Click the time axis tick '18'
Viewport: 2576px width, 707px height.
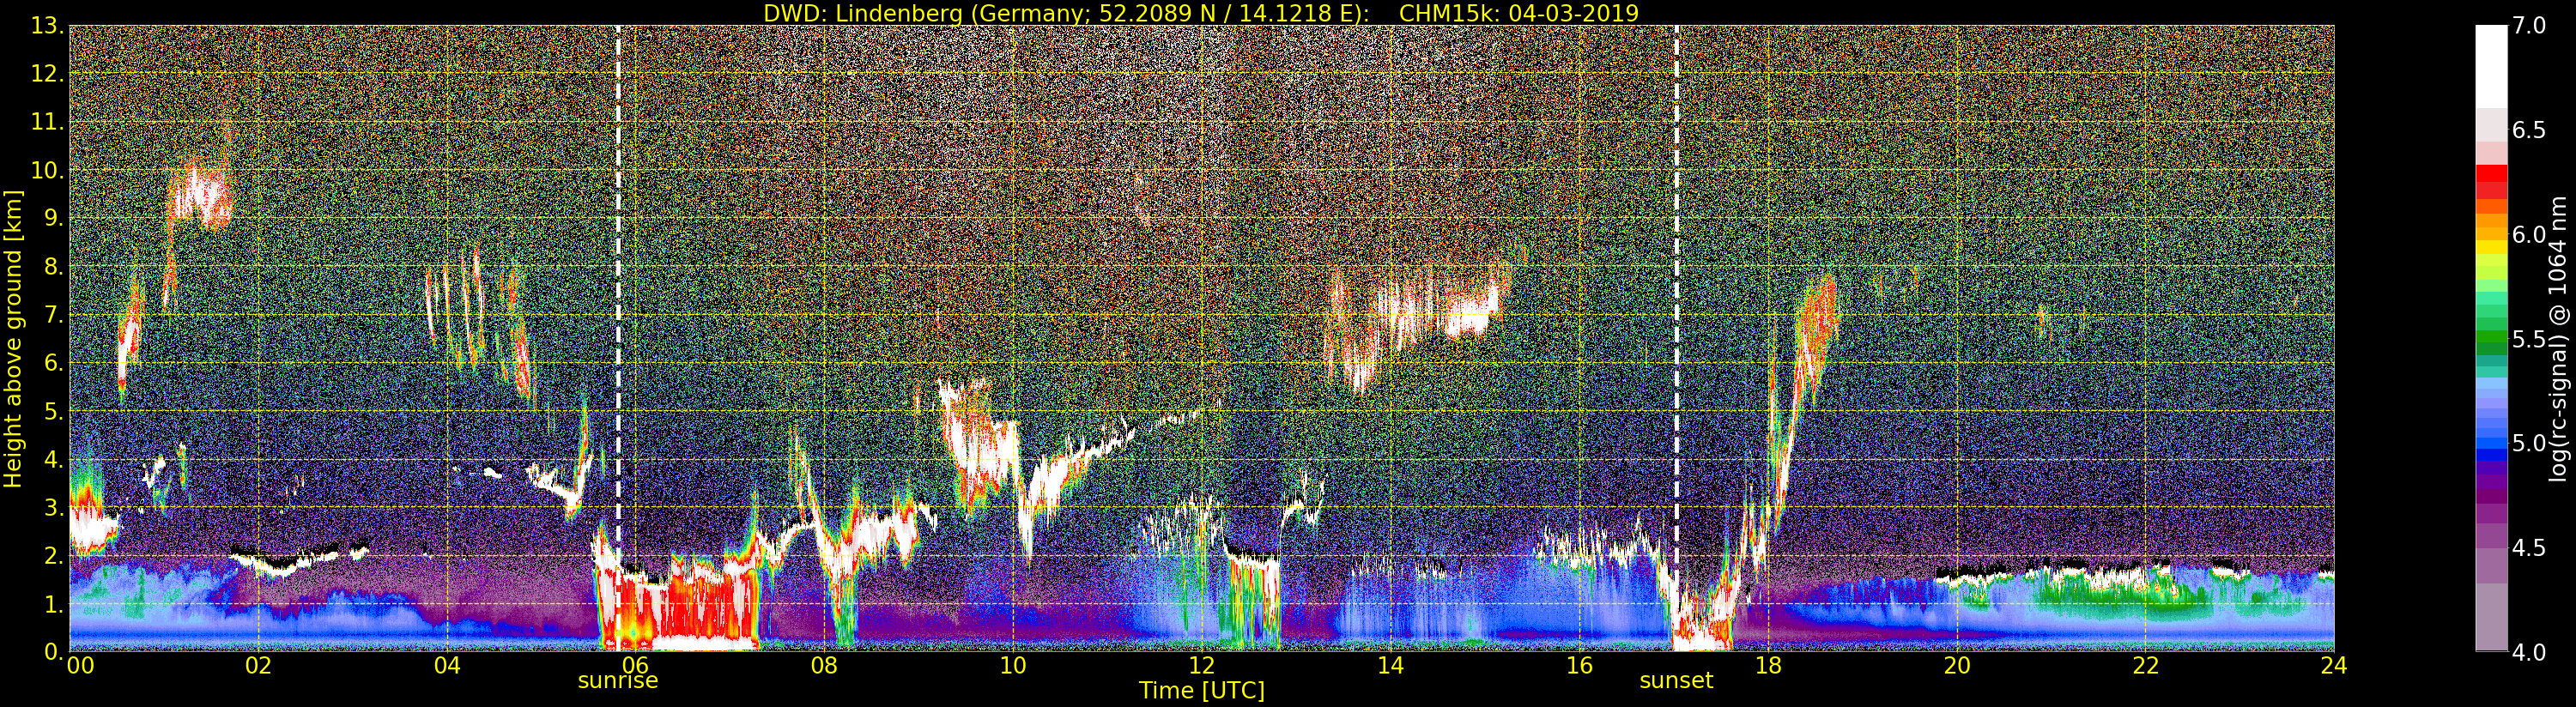[1768, 665]
